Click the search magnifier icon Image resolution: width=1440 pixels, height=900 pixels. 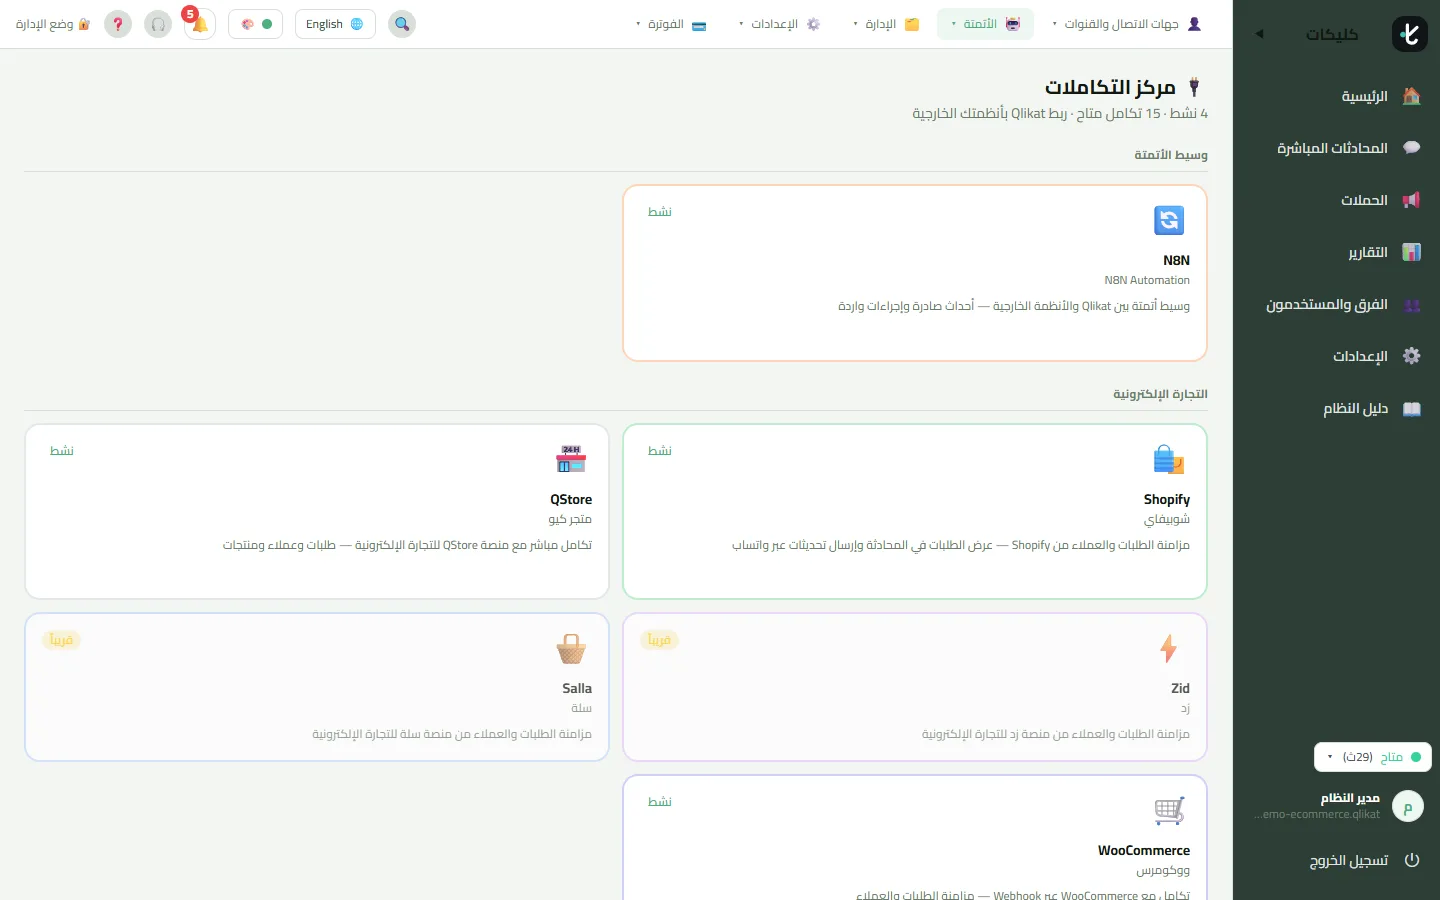[402, 24]
